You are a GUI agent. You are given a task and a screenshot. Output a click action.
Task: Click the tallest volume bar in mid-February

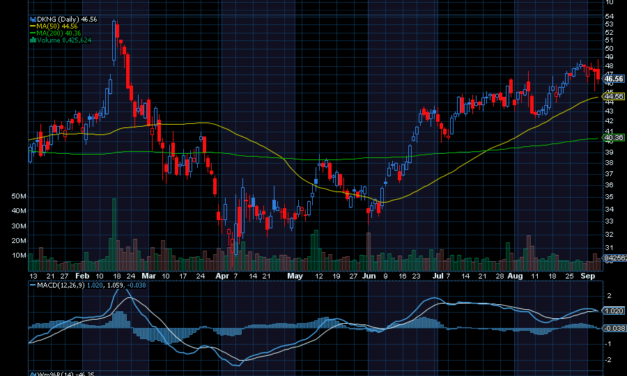click(114, 234)
